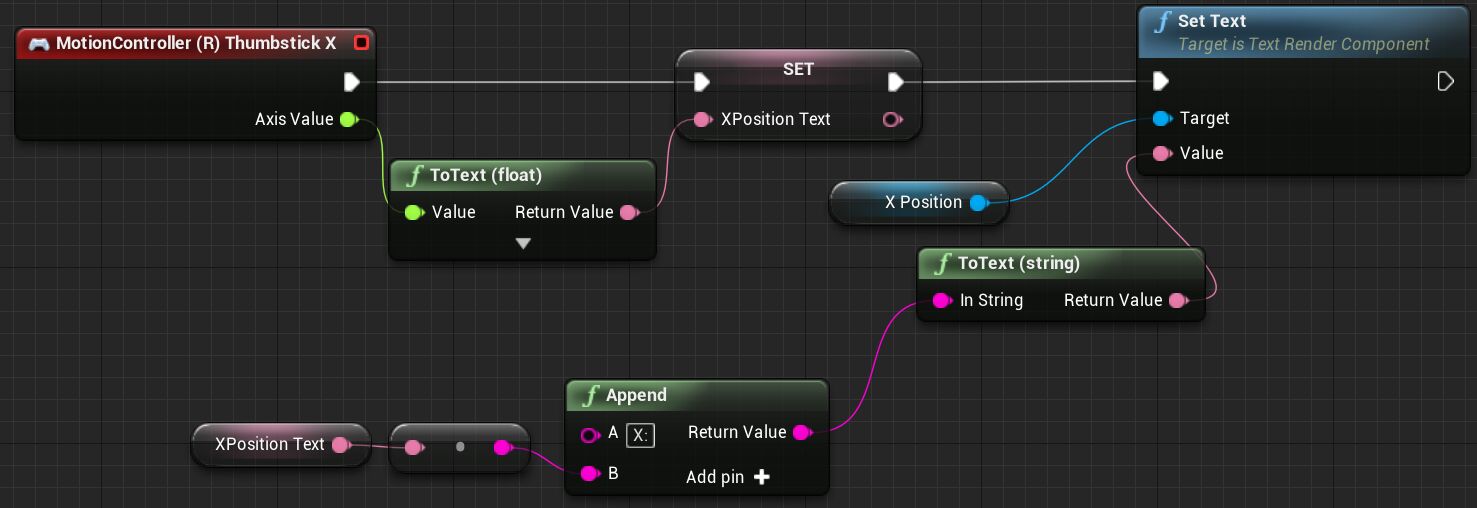
Task: Click the green Axis Value output pin
Action: [x=348, y=119]
